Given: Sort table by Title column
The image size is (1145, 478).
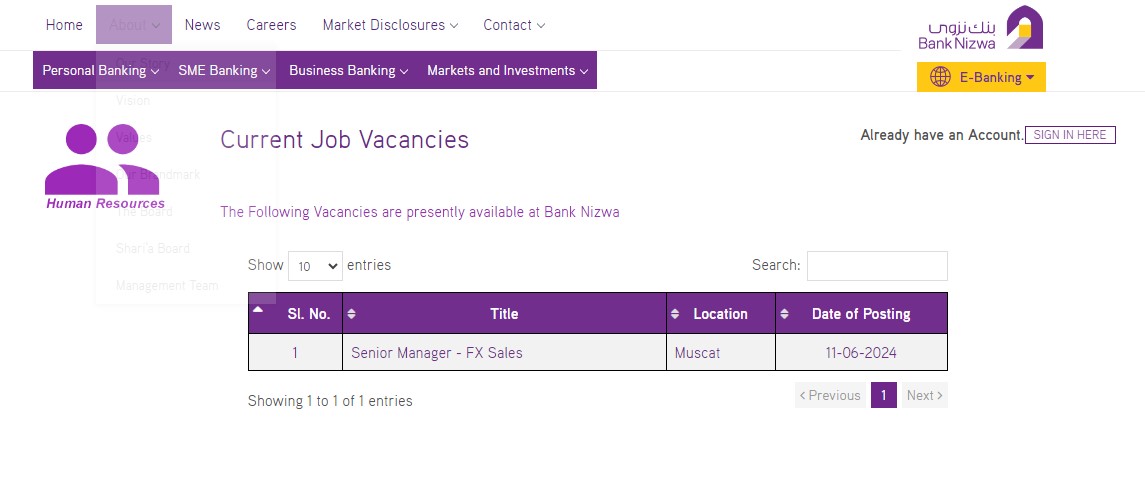Looking at the screenshot, I should point(504,314).
